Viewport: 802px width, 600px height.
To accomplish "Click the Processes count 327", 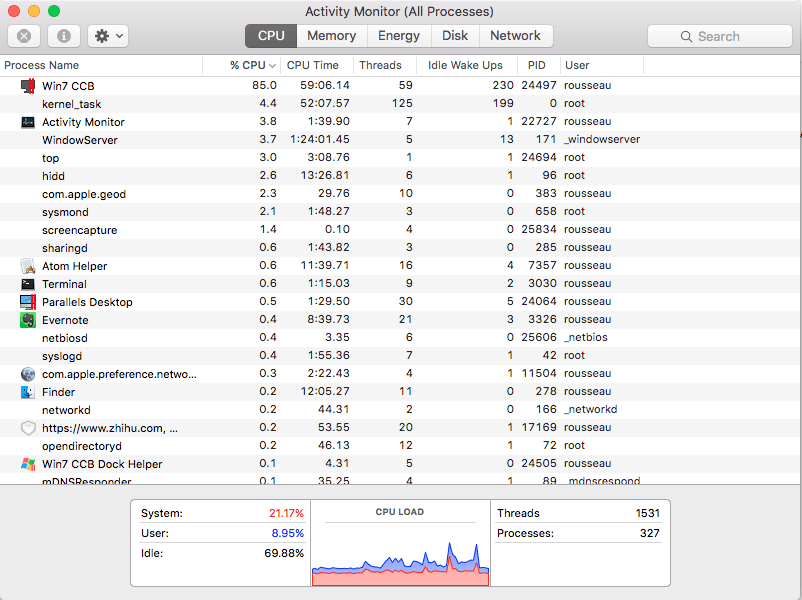I will pyautogui.click(x=650, y=533).
